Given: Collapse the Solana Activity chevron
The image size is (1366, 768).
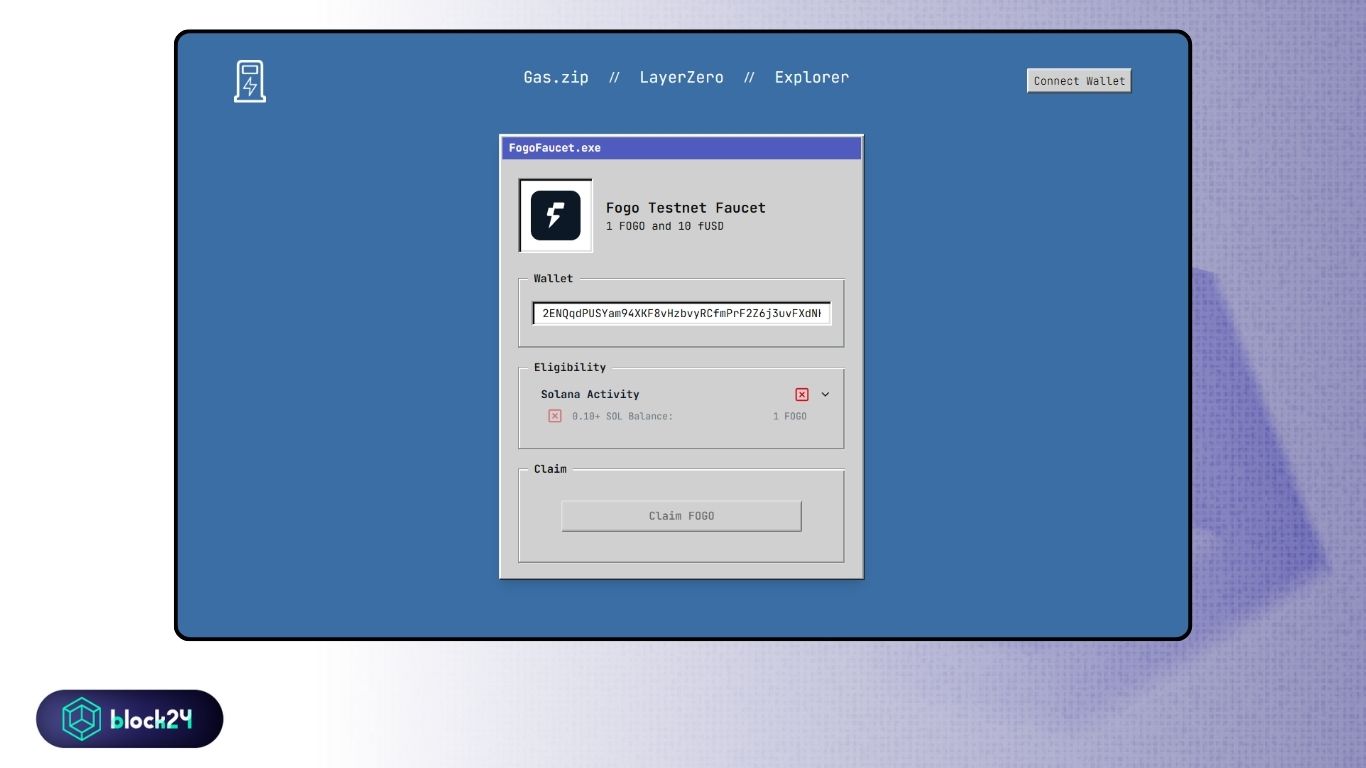Looking at the screenshot, I should 825,395.
